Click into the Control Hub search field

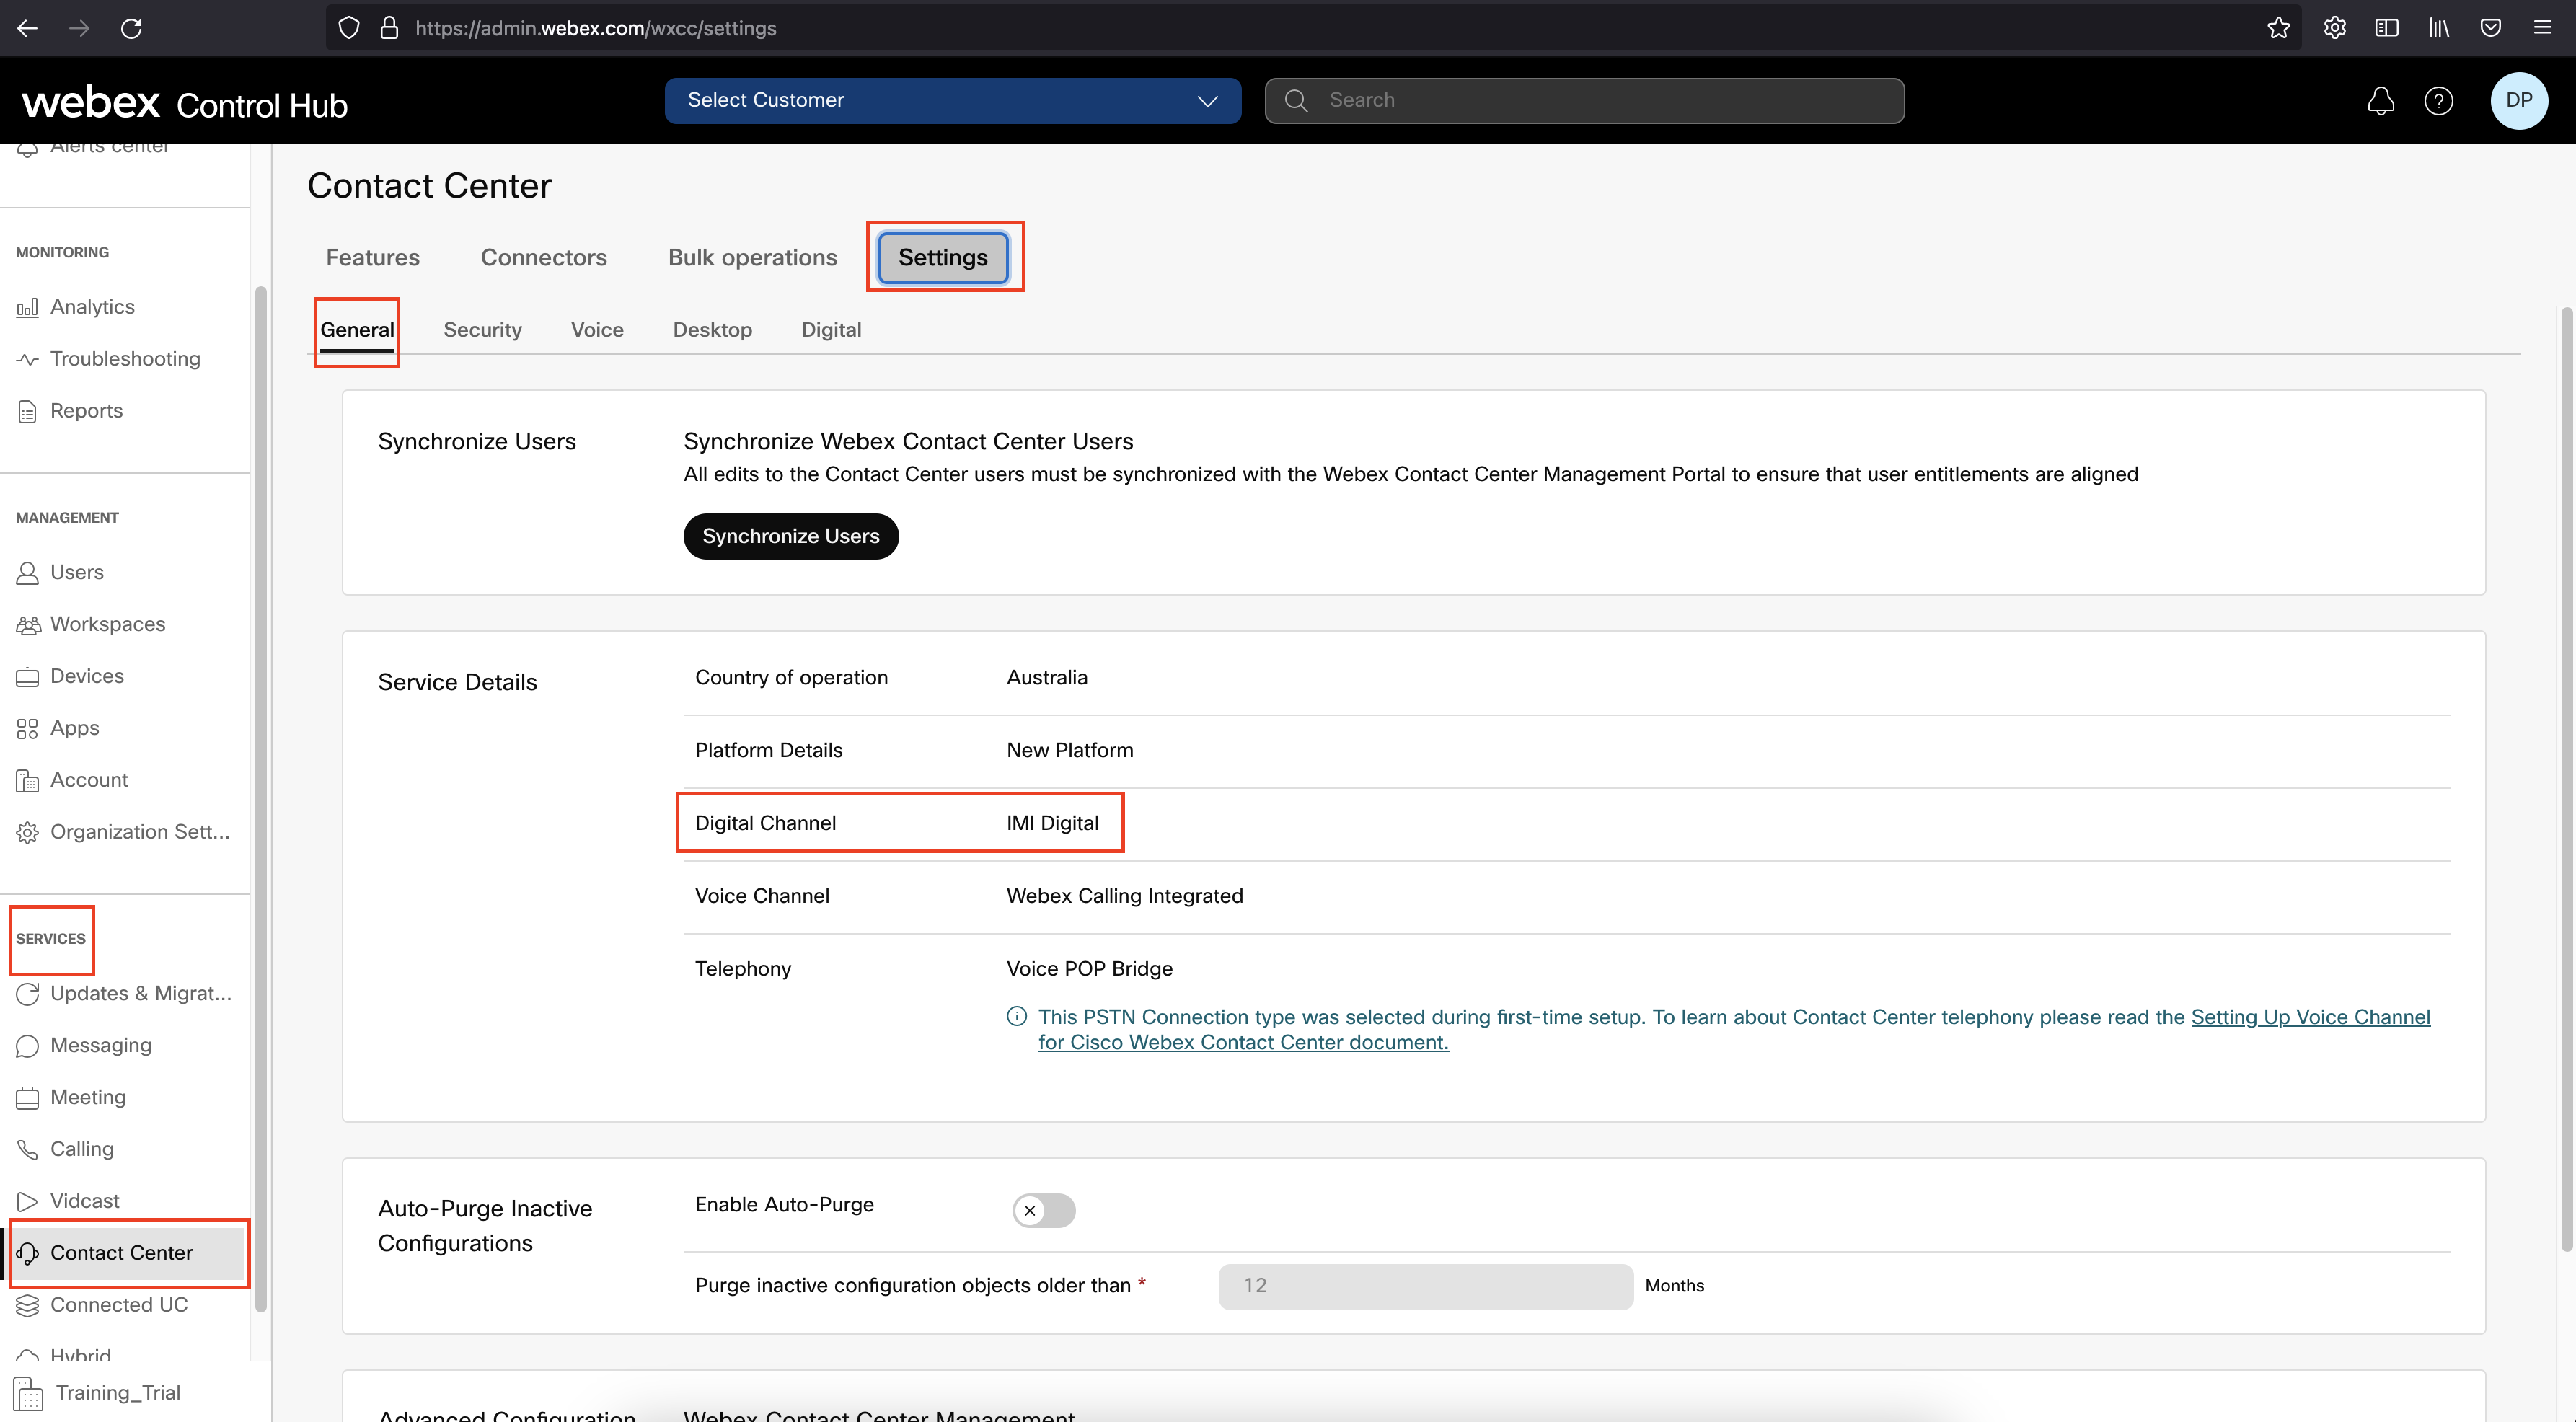click(1584, 100)
